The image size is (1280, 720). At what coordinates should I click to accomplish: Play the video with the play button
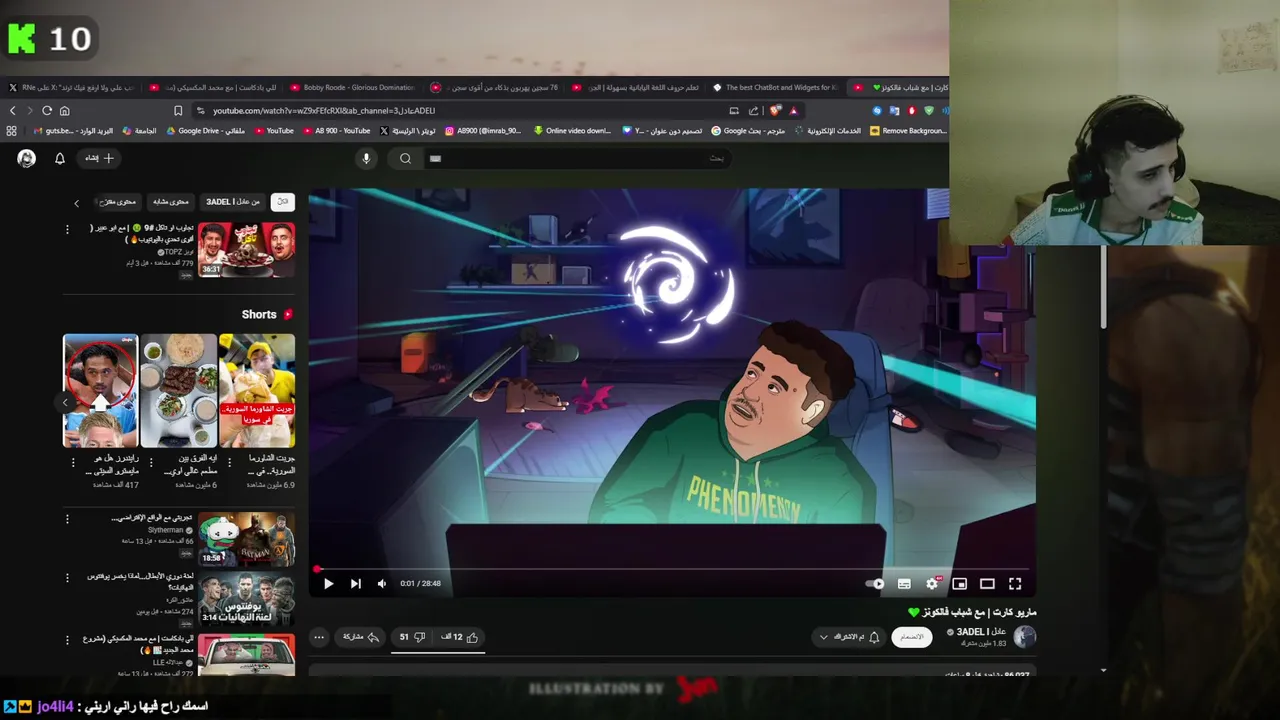tap(328, 584)
